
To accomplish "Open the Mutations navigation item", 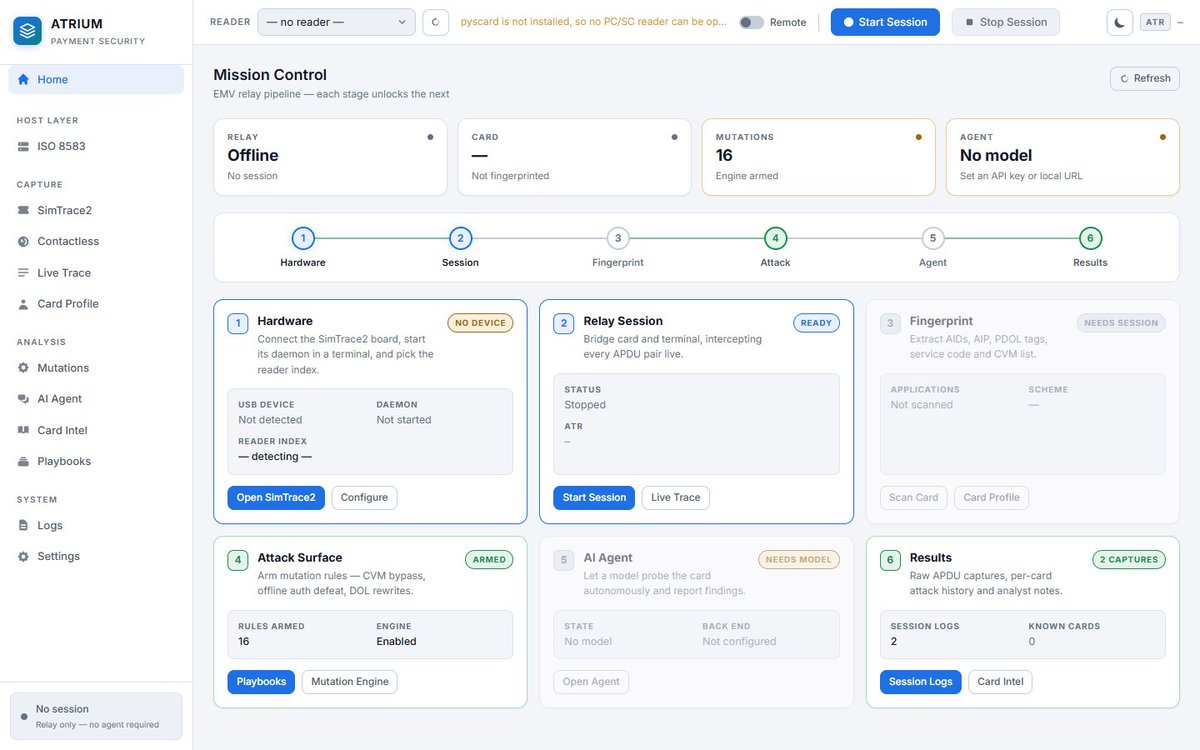I will click(x=96, y=368).
